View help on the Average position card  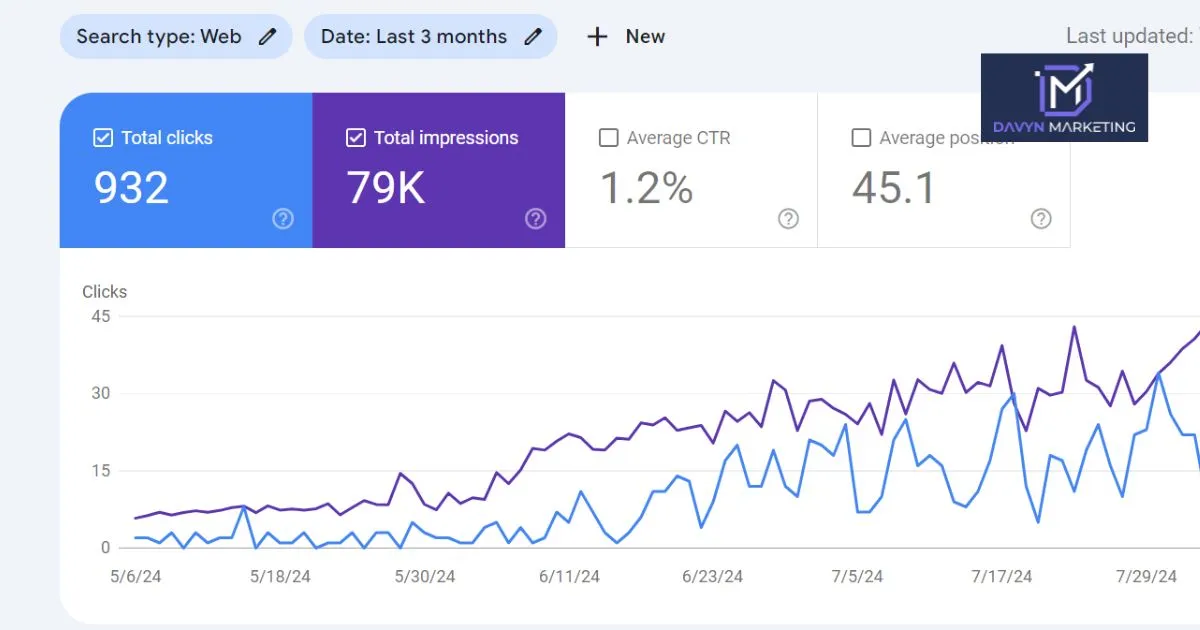1041,219
